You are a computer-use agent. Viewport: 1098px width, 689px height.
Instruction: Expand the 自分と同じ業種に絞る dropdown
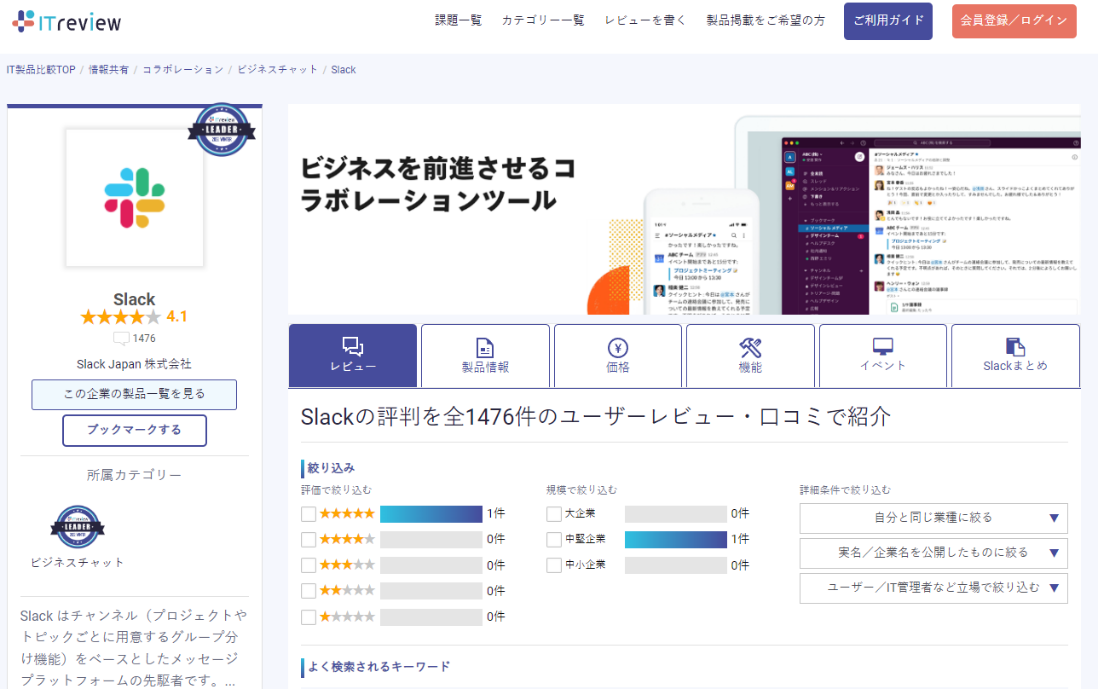point(933,518)
